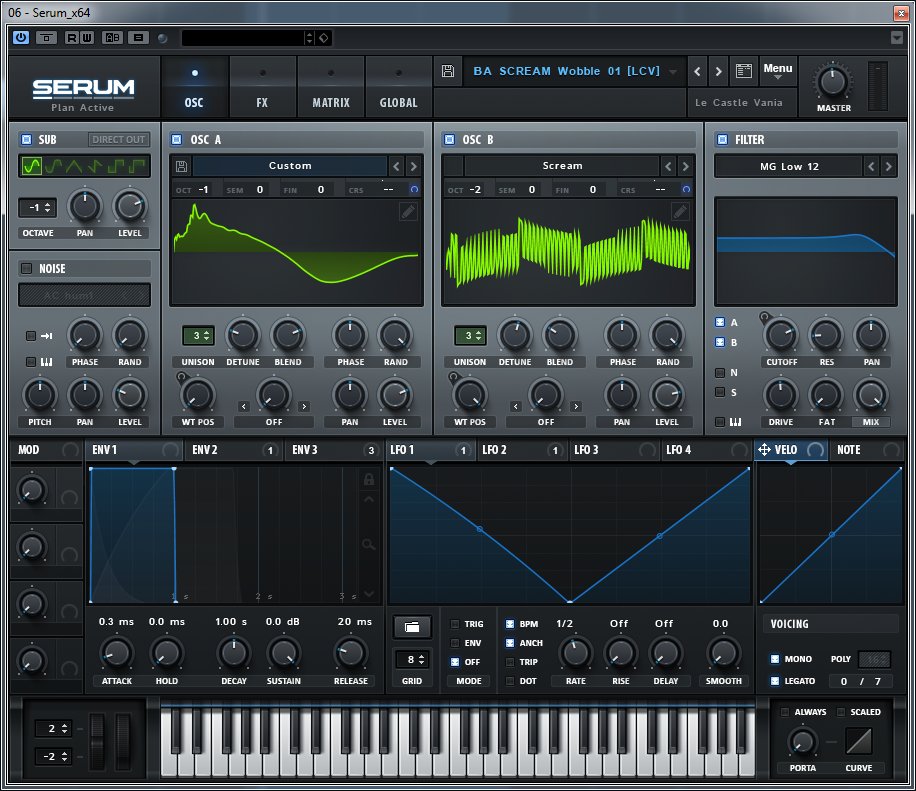
Task: Open the Scream wavetable selector on OSC B
Action: click(562, 166)
